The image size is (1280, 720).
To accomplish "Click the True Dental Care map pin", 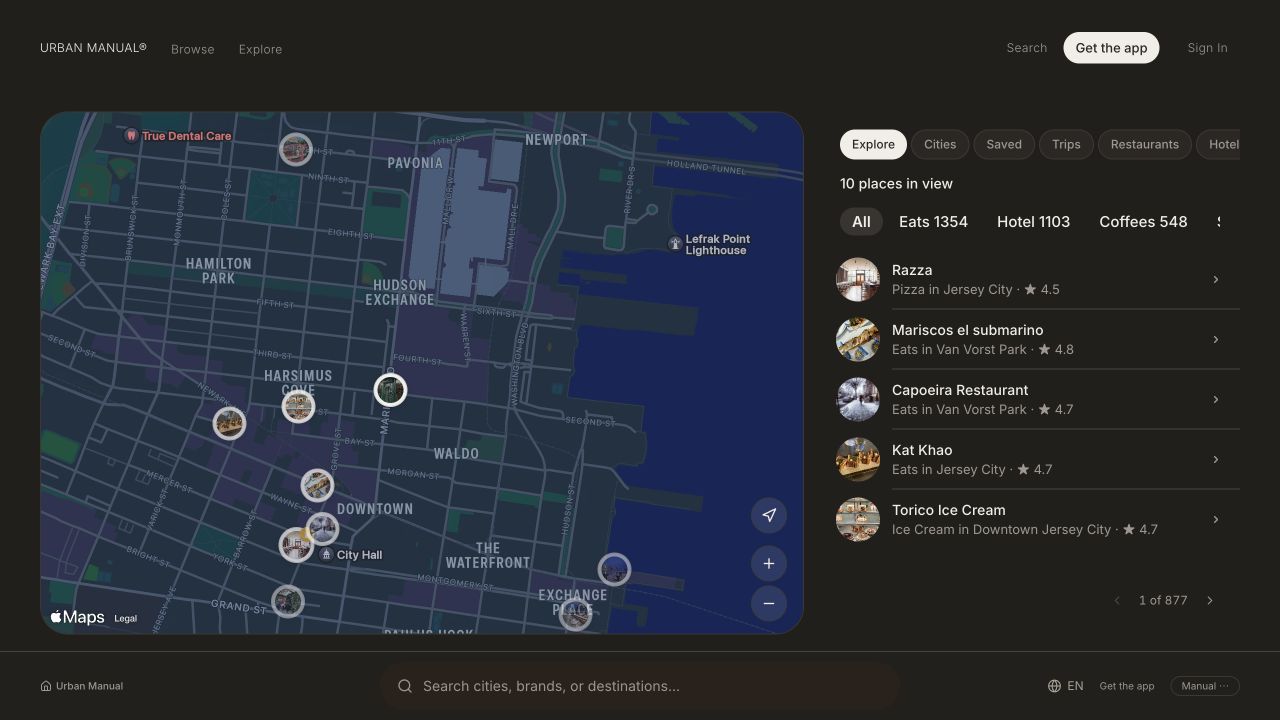I will point(131,135).
